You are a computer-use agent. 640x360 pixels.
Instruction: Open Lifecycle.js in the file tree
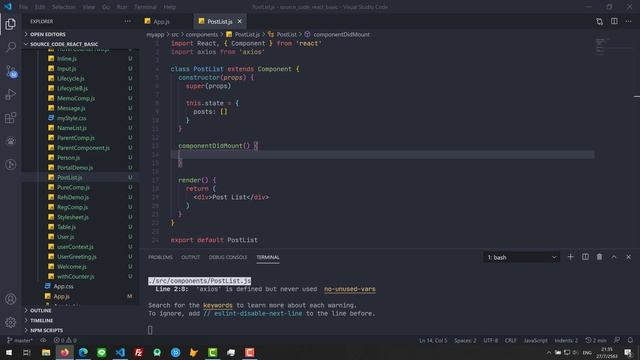coord(71,78)
